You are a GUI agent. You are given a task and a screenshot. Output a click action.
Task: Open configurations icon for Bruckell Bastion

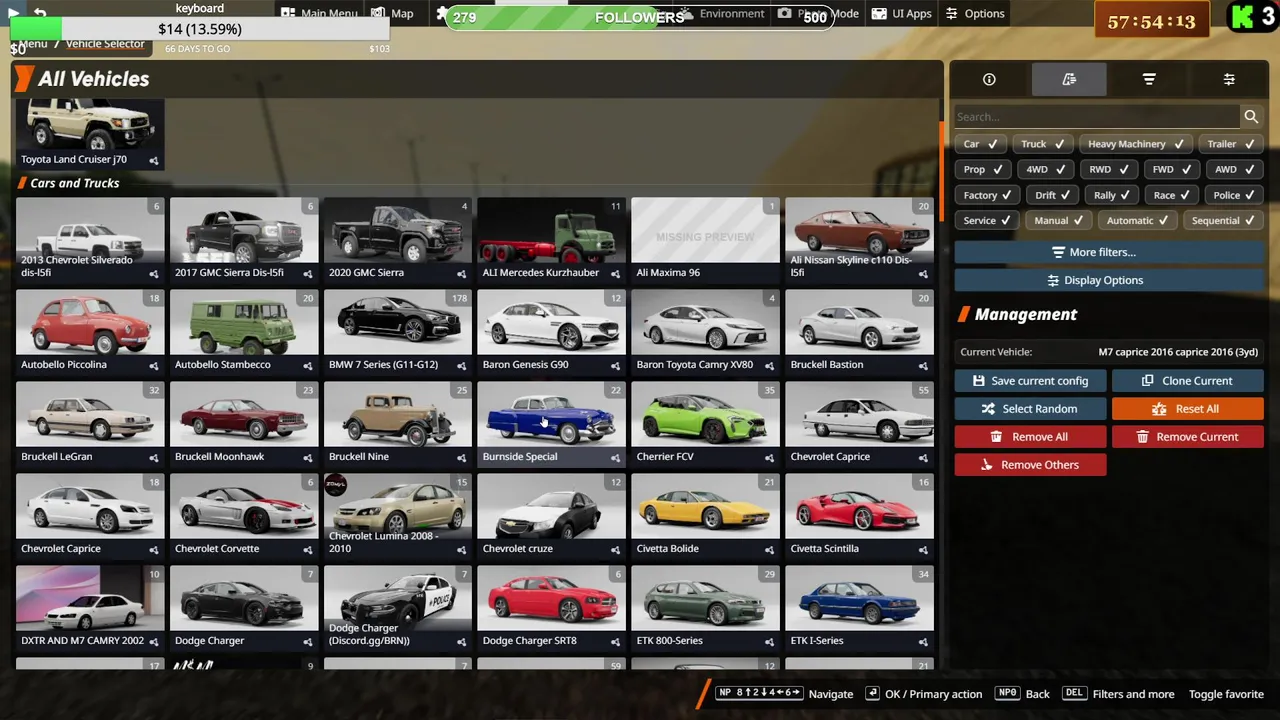point(924,365)
